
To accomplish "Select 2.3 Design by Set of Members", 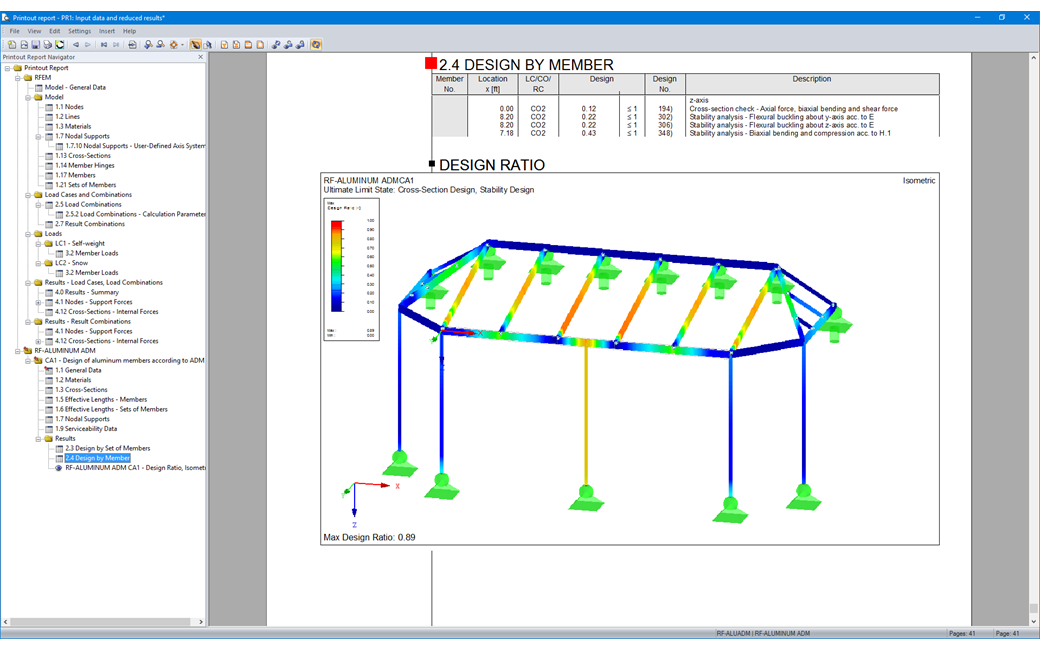I will pyautogui.click(x=107, y=448).
